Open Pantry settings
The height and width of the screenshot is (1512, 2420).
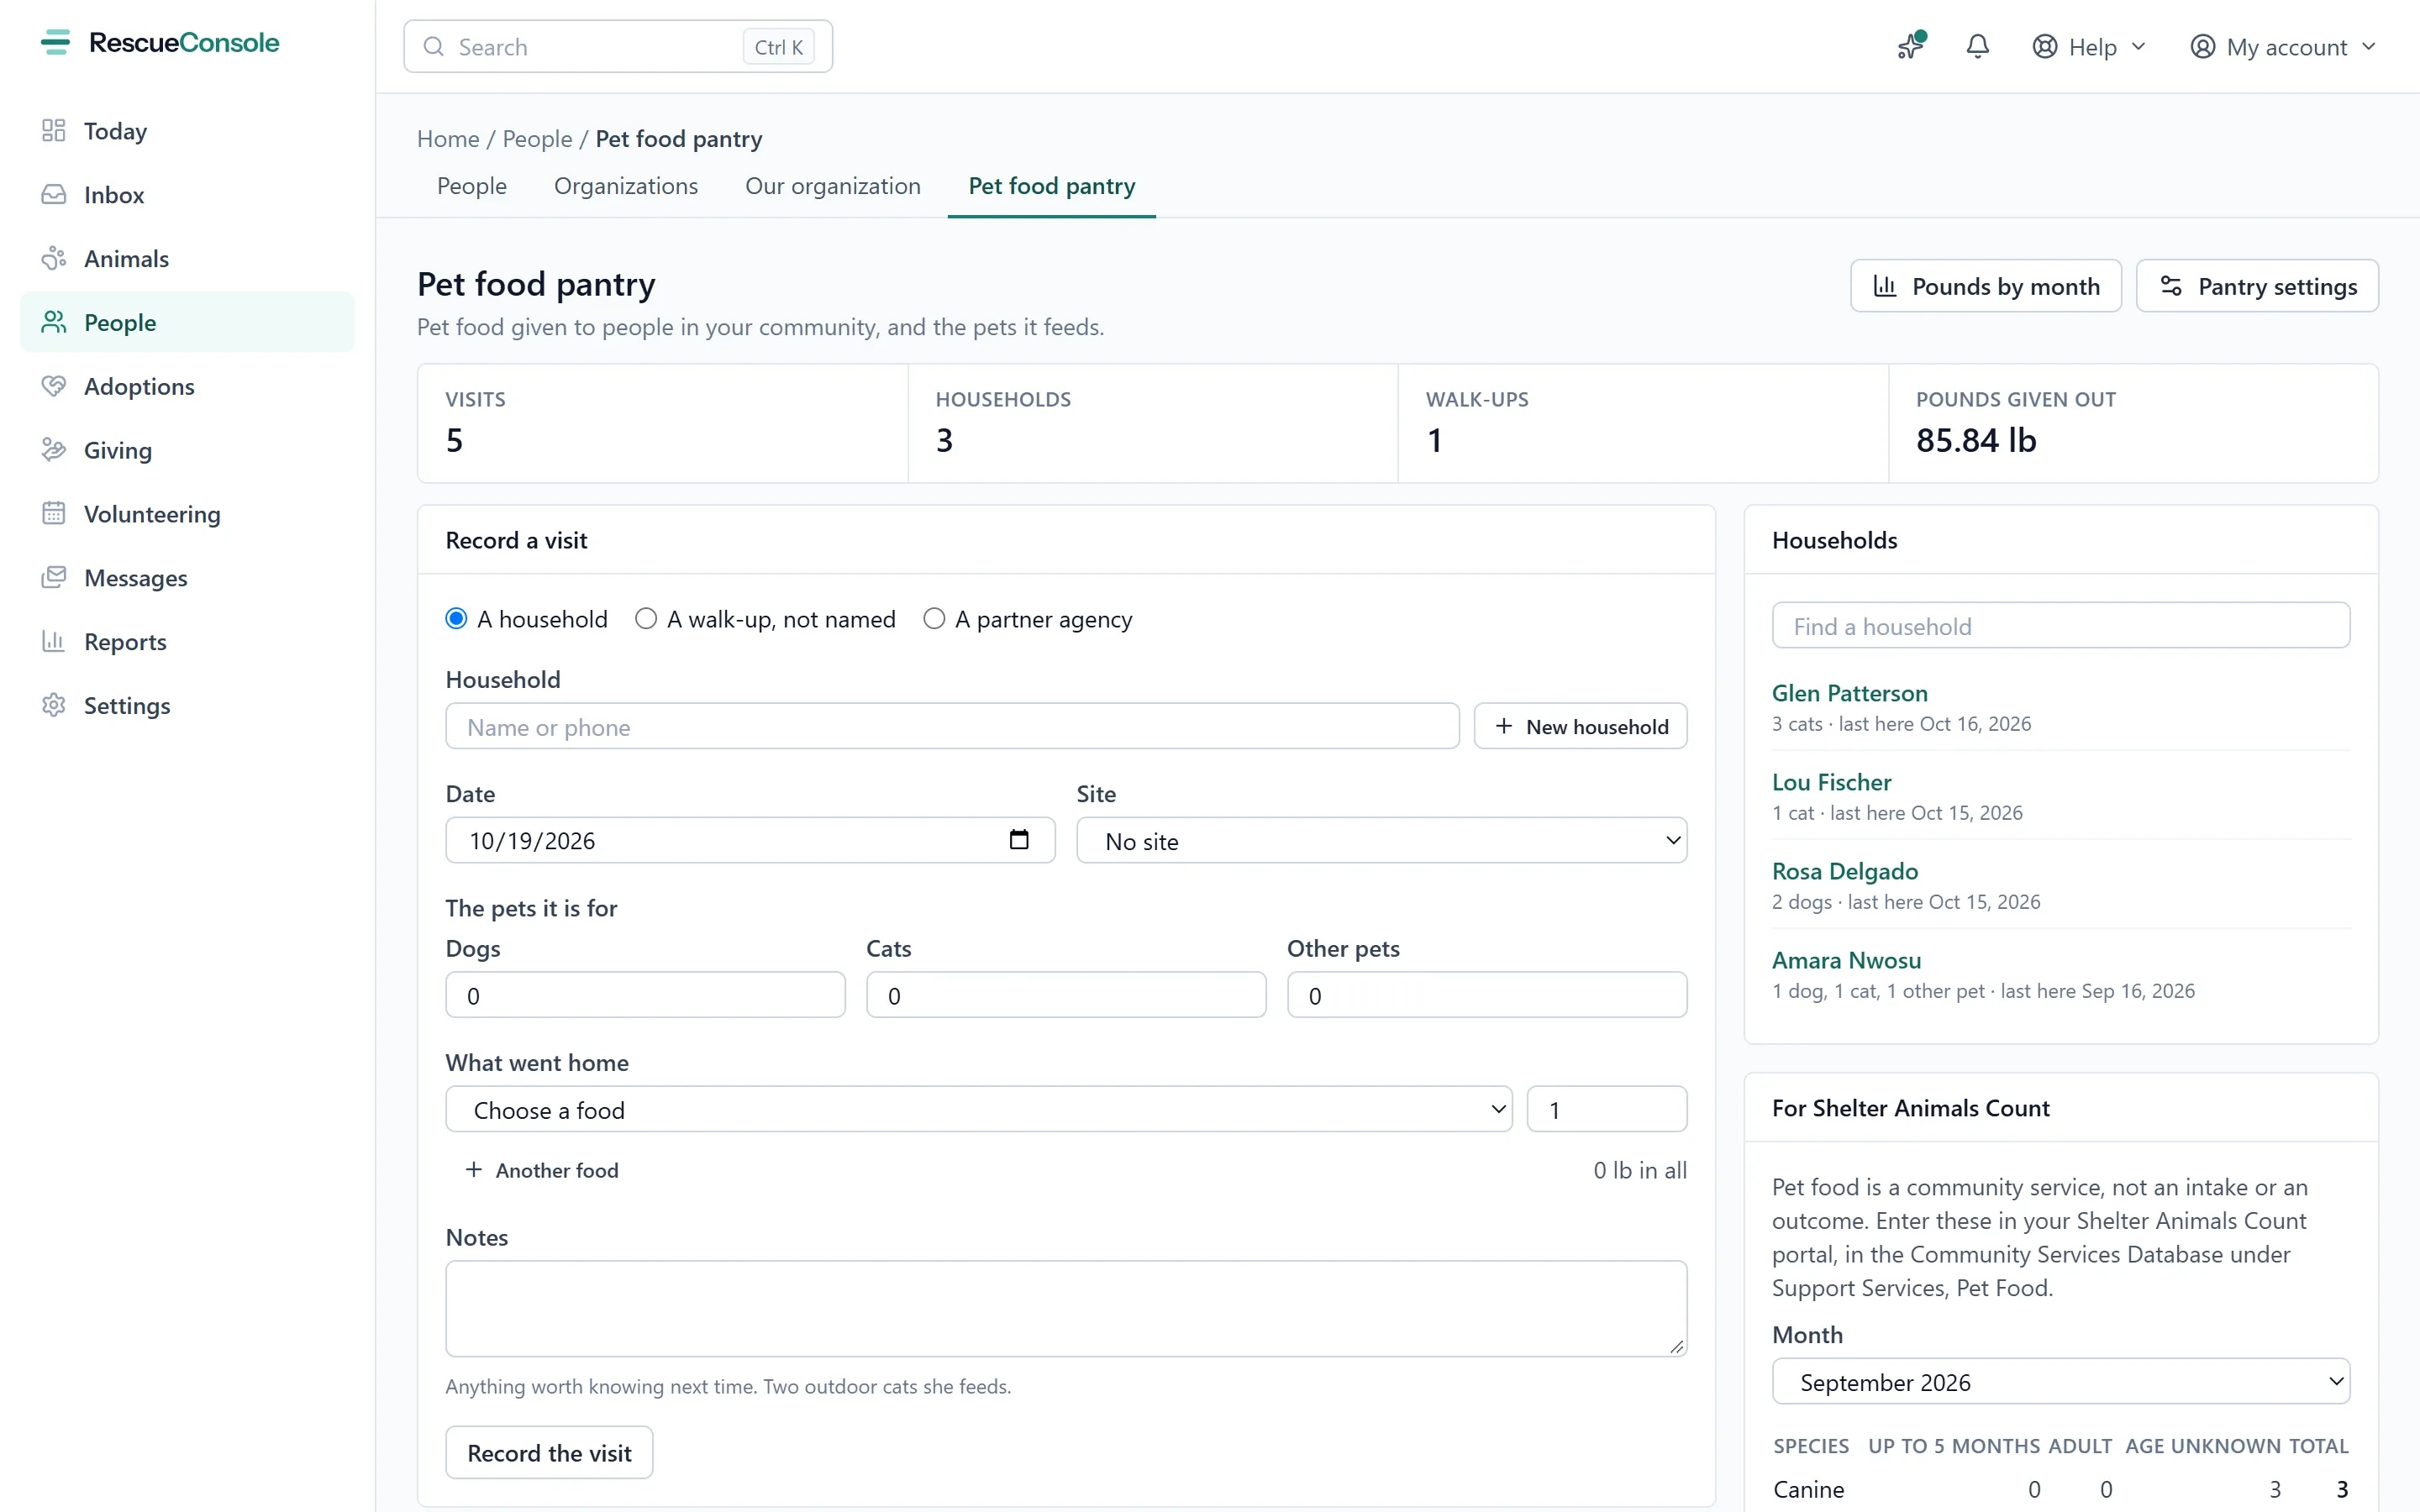2257,286
